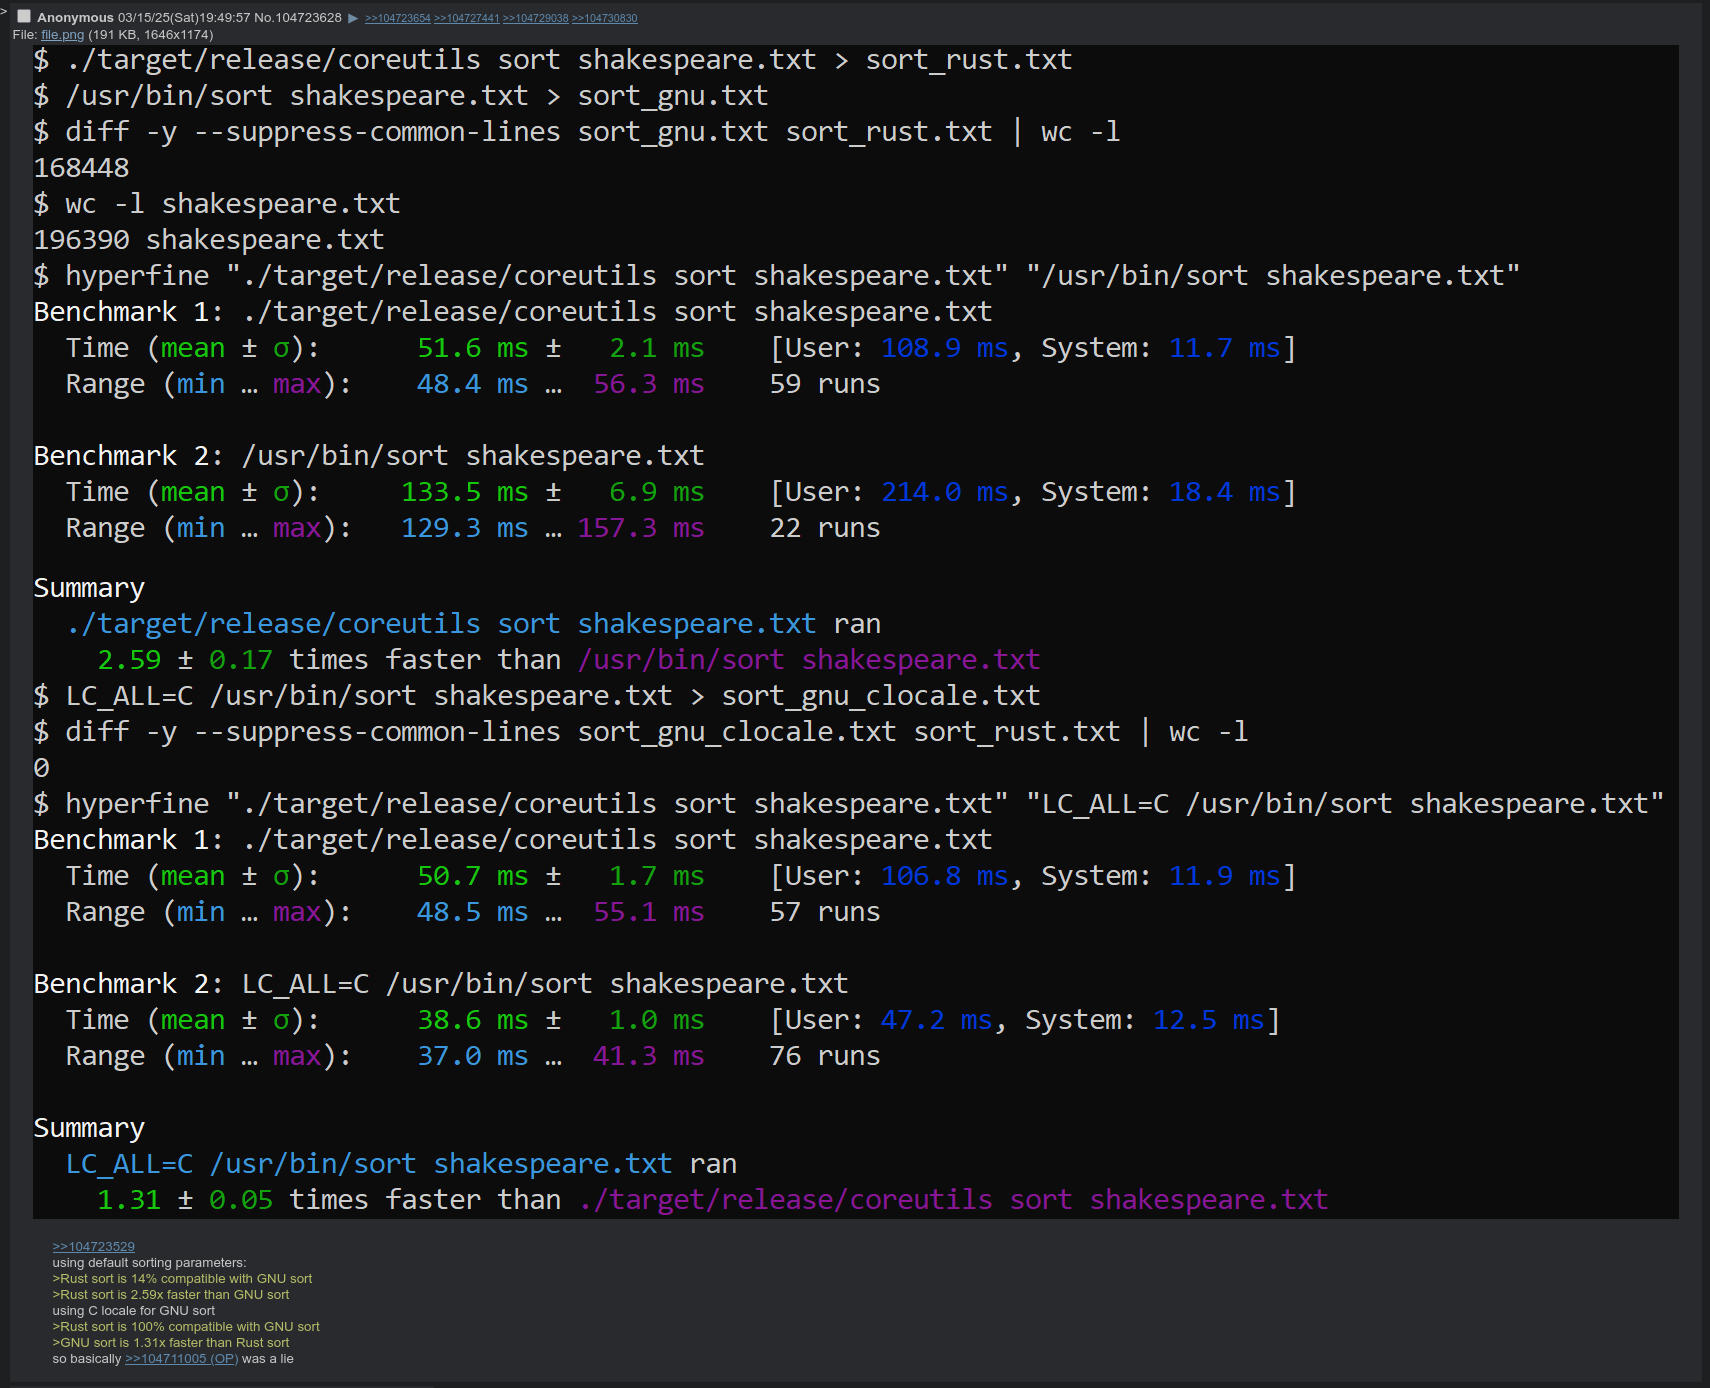Follow backlink >>104727441
Image resolution: width=1710 pixels, height=1388 pixels.
coord(467,18)
